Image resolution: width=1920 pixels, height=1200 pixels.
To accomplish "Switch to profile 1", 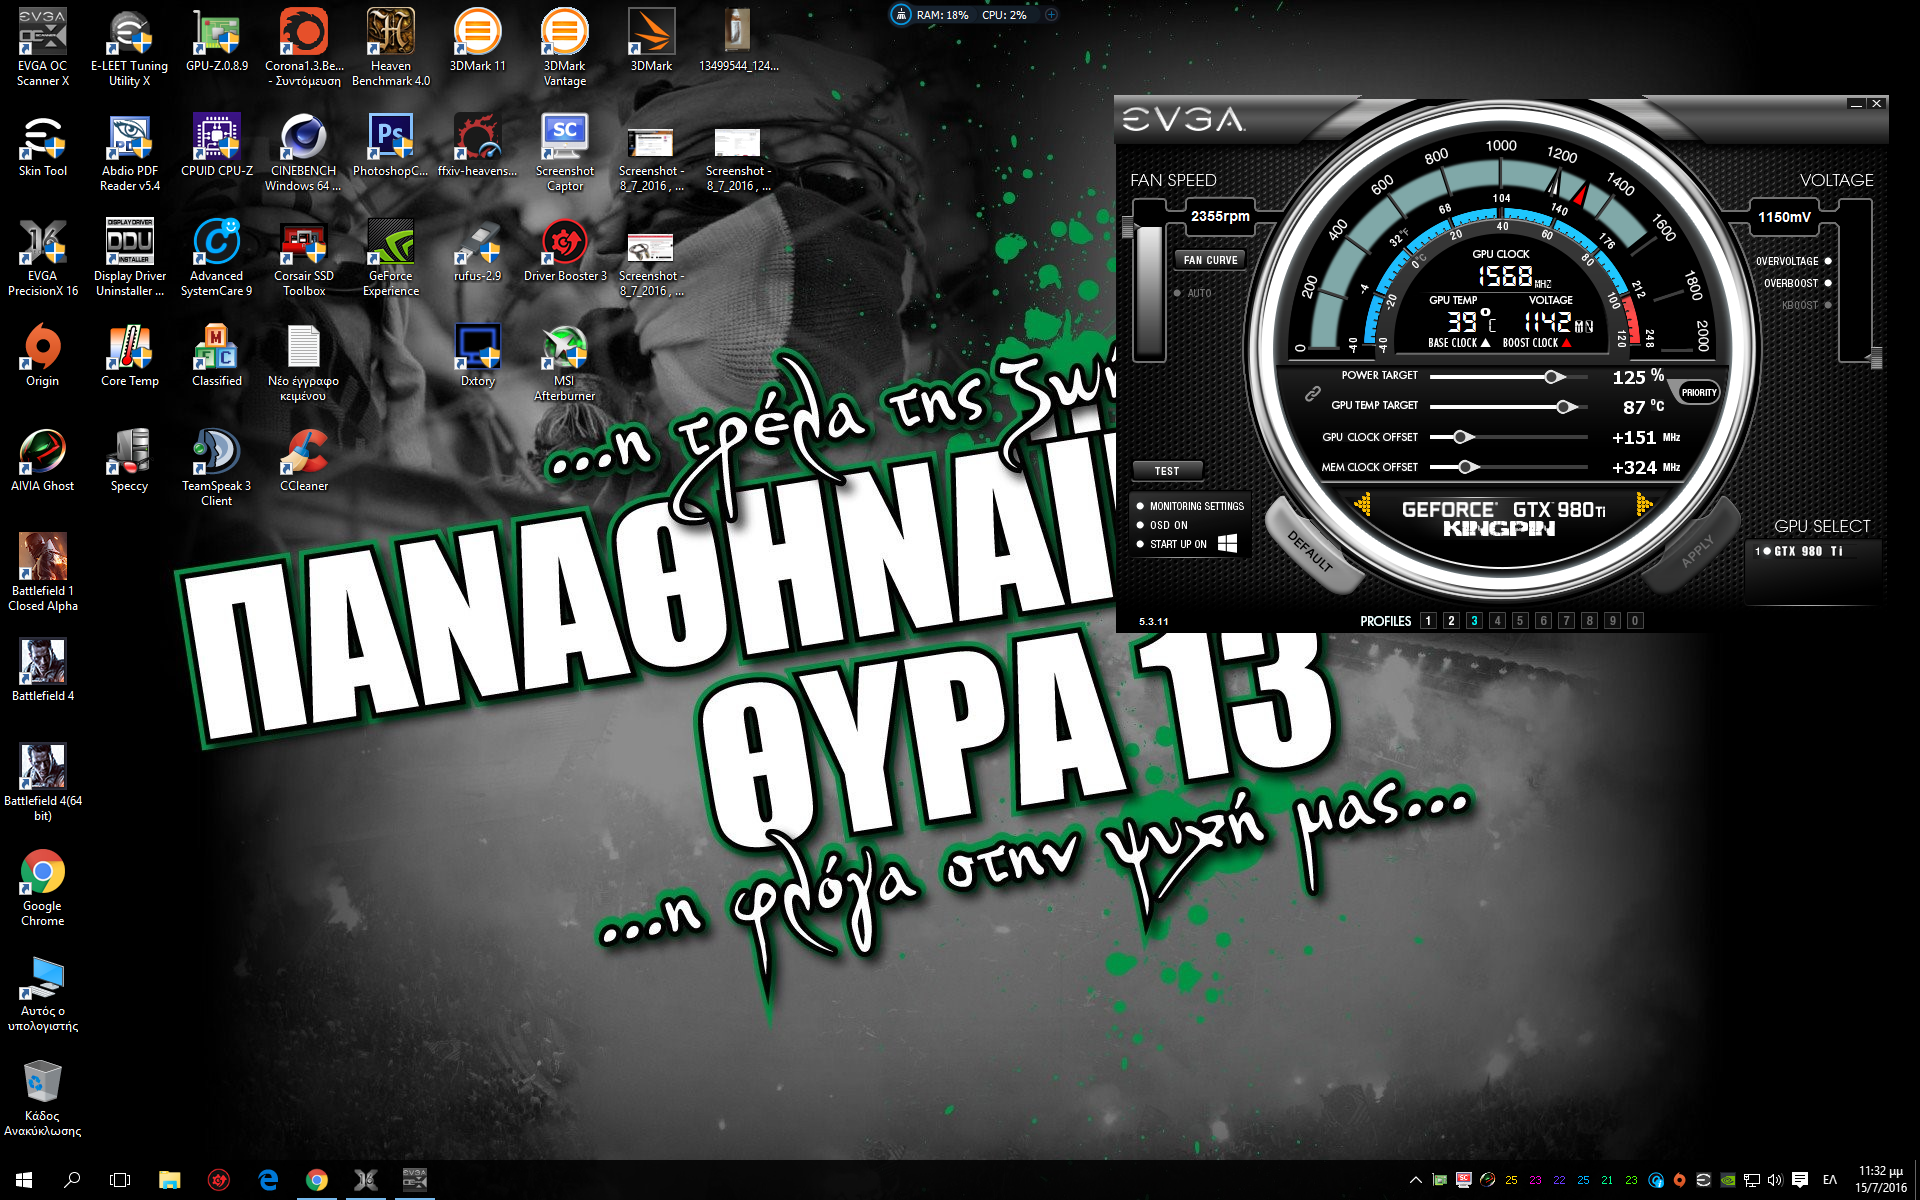I will [1428, 621].
